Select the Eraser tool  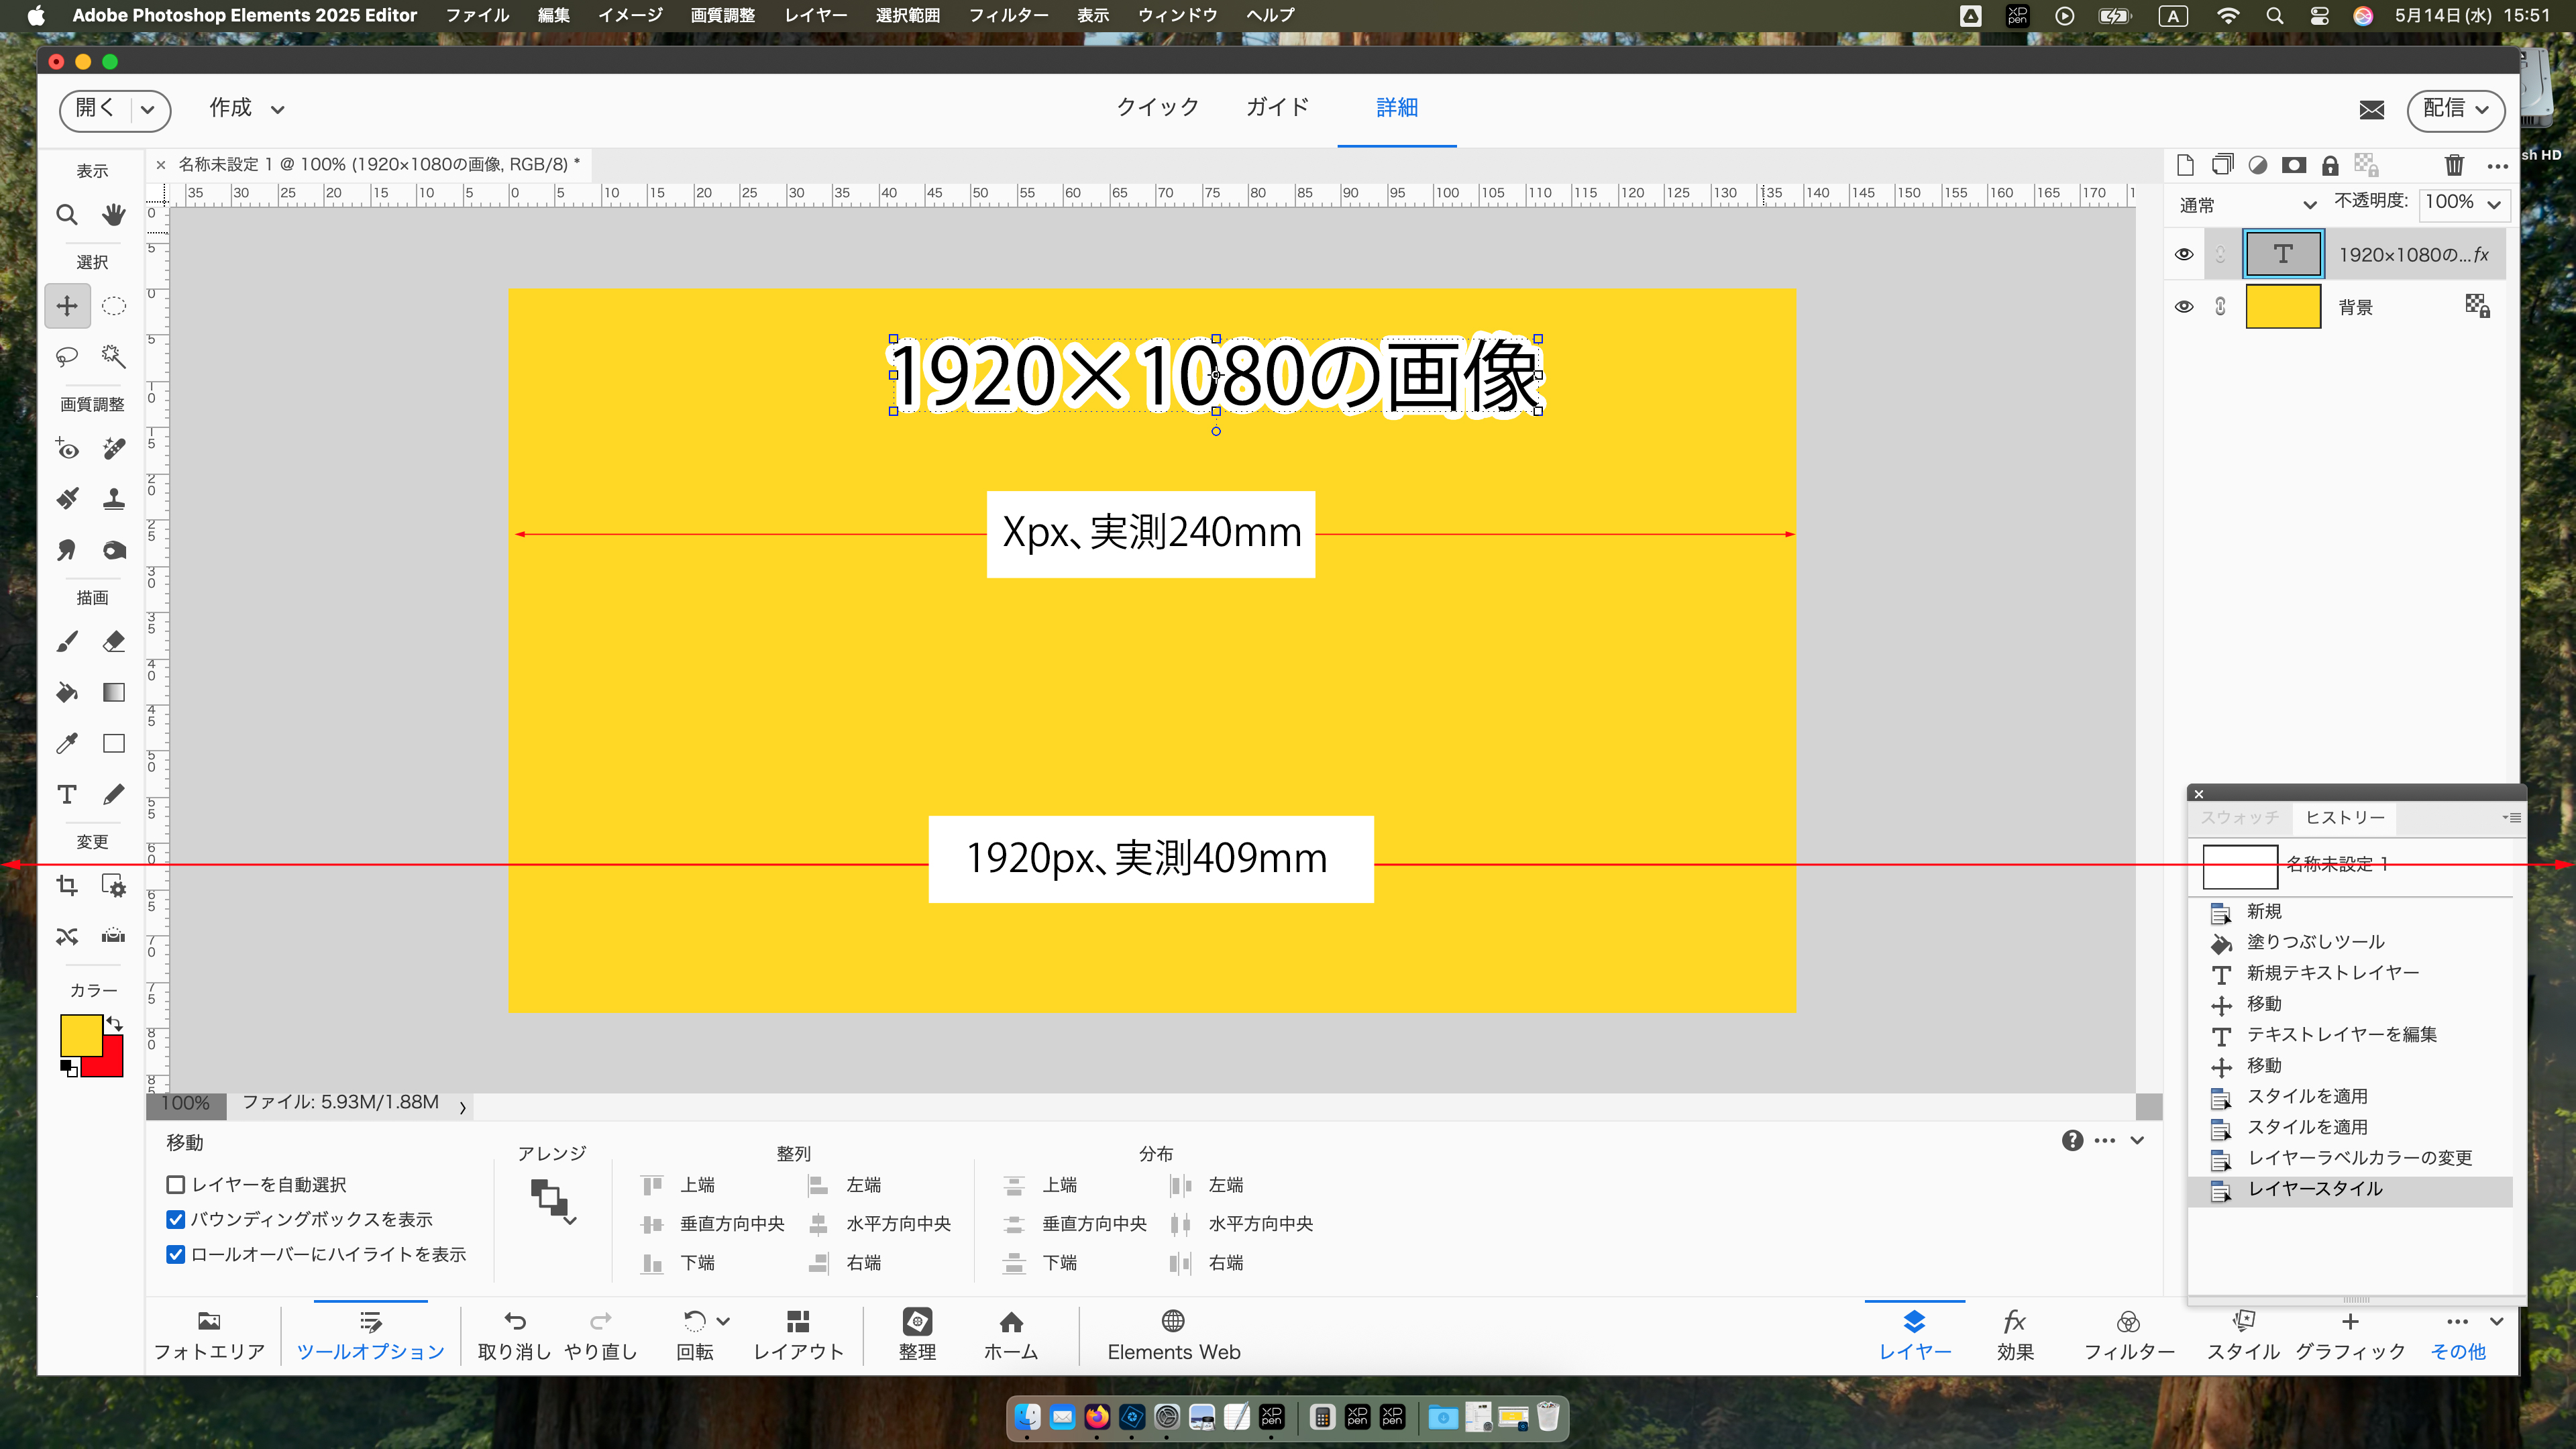[113, 641]
